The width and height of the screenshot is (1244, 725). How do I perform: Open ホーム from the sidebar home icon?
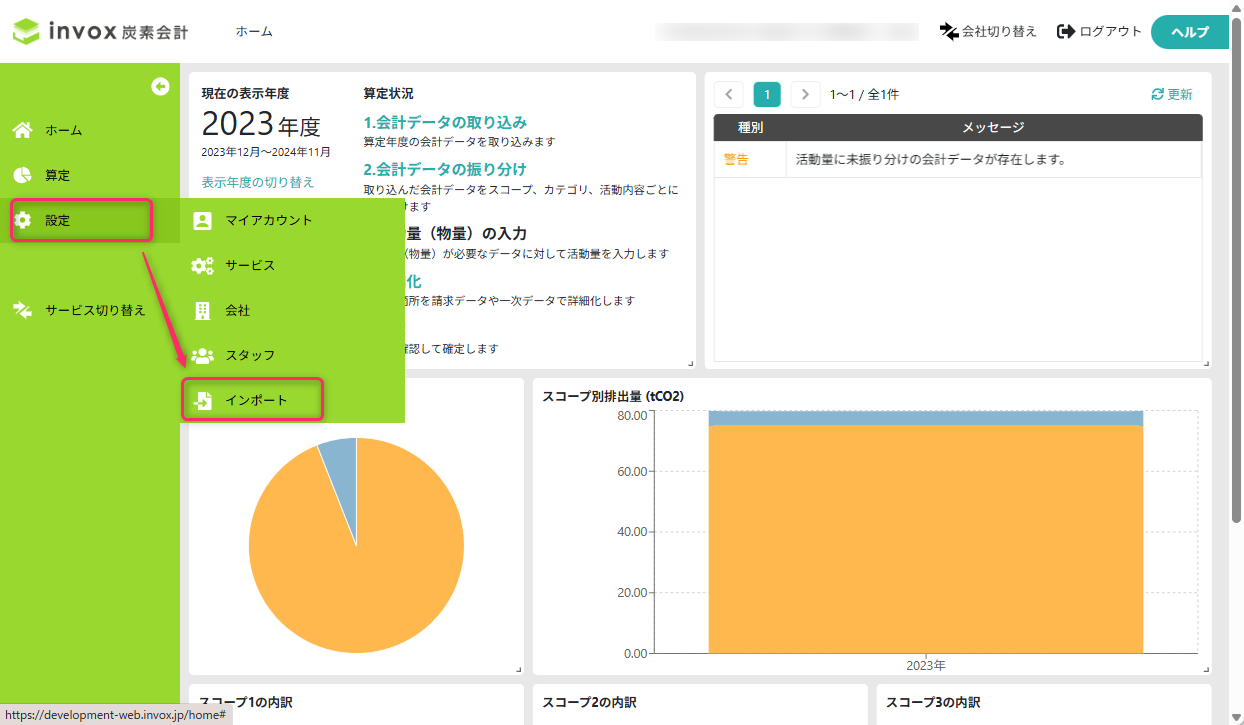pos(22,130)
